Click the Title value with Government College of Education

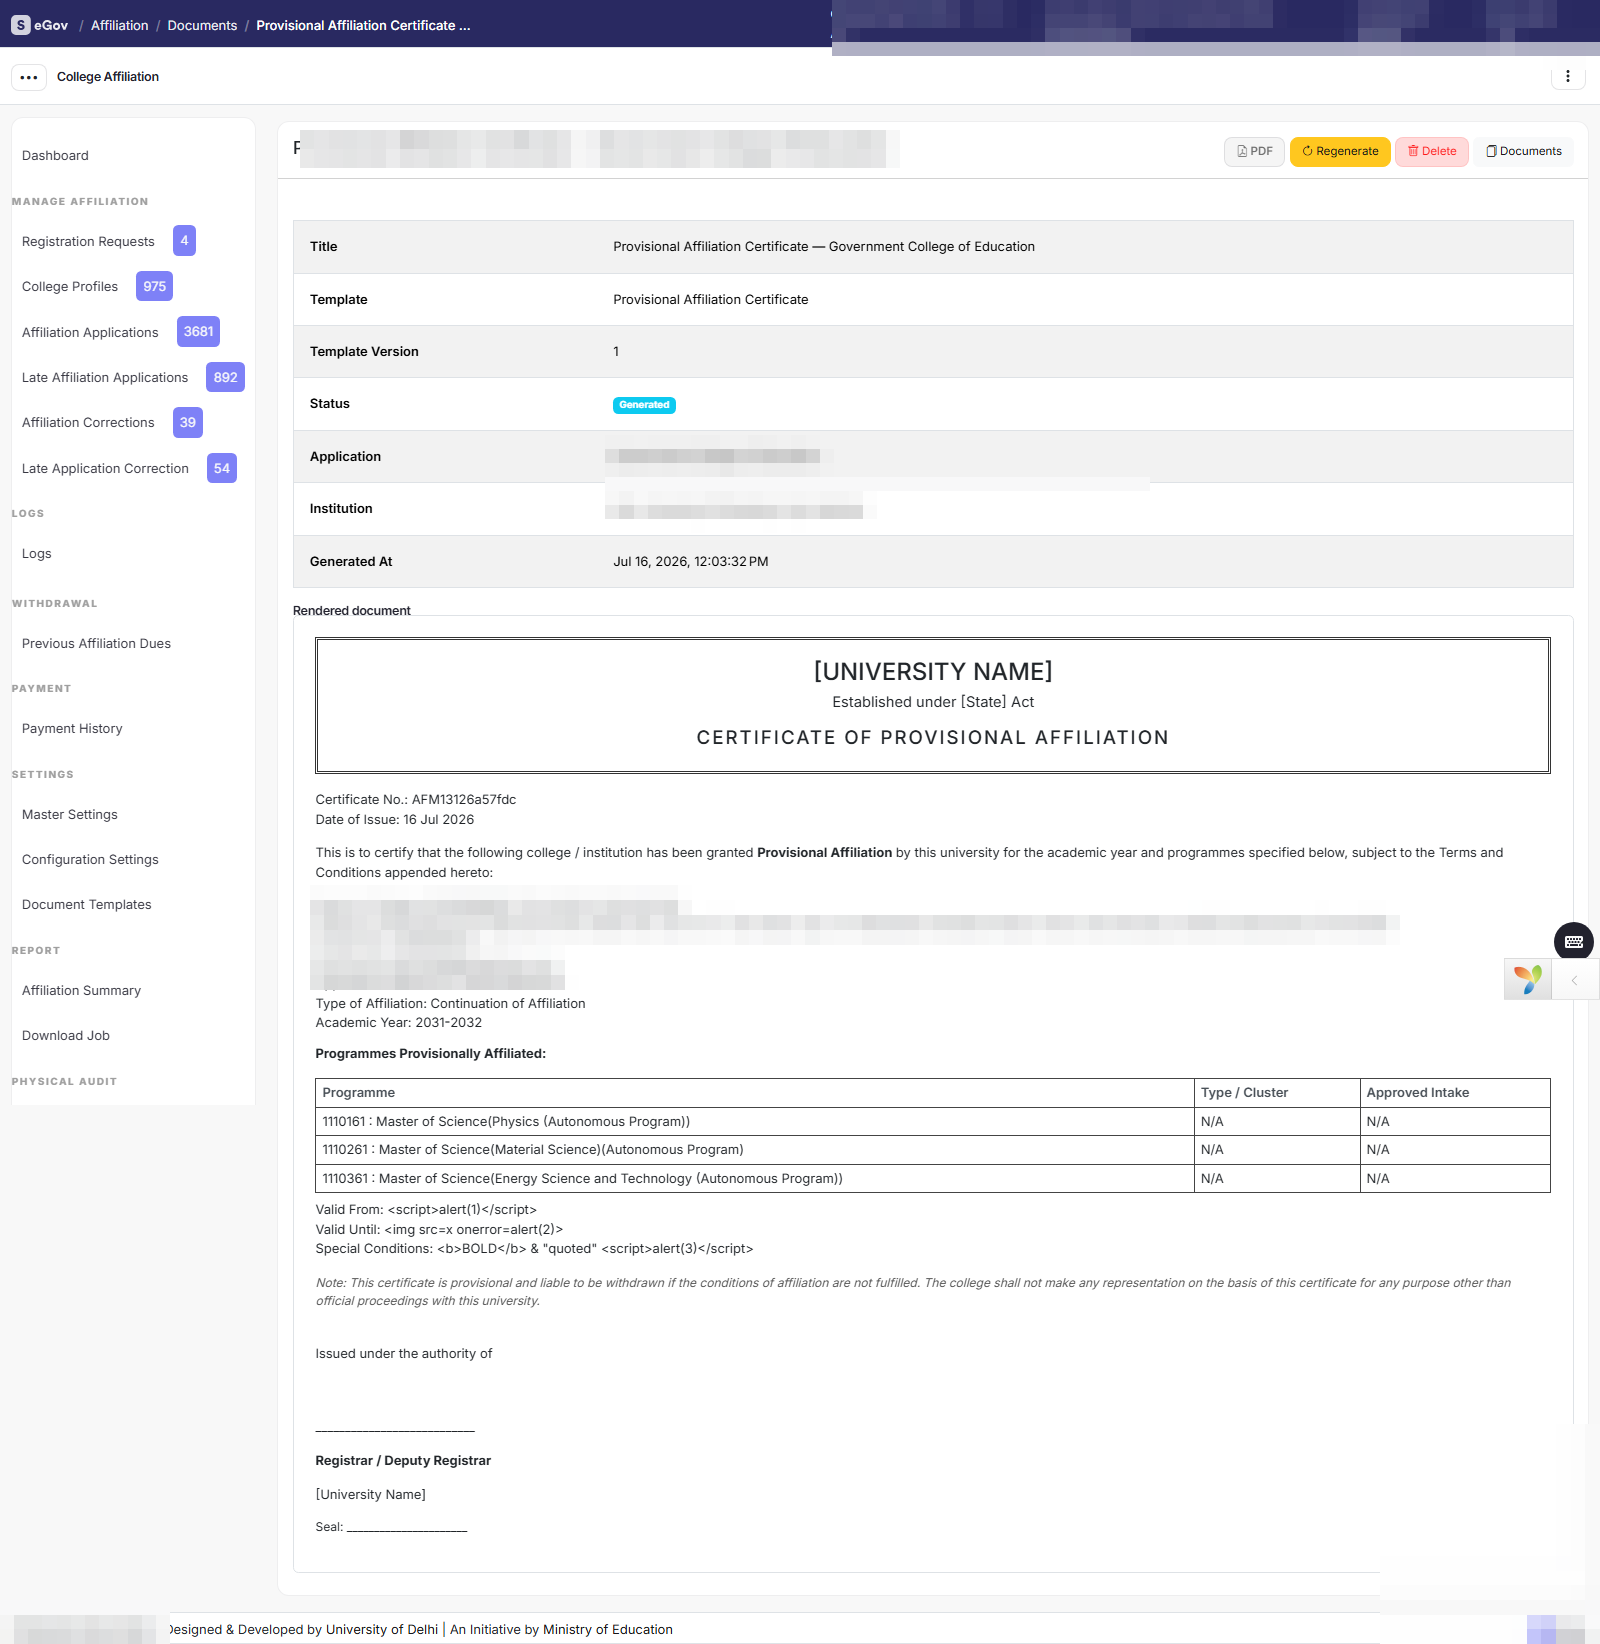pyautogui.click(x=824, y=246)
